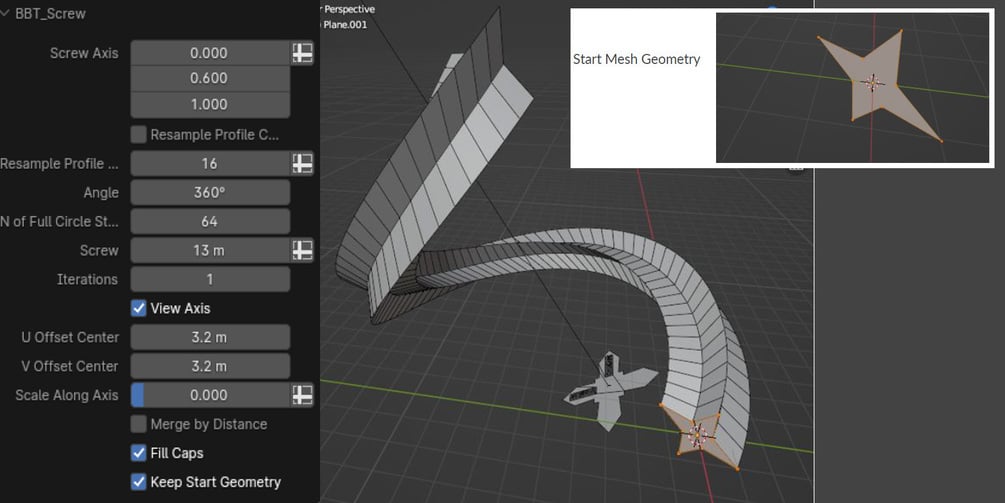Select the orange star mesh in viewport

point(699,437)
